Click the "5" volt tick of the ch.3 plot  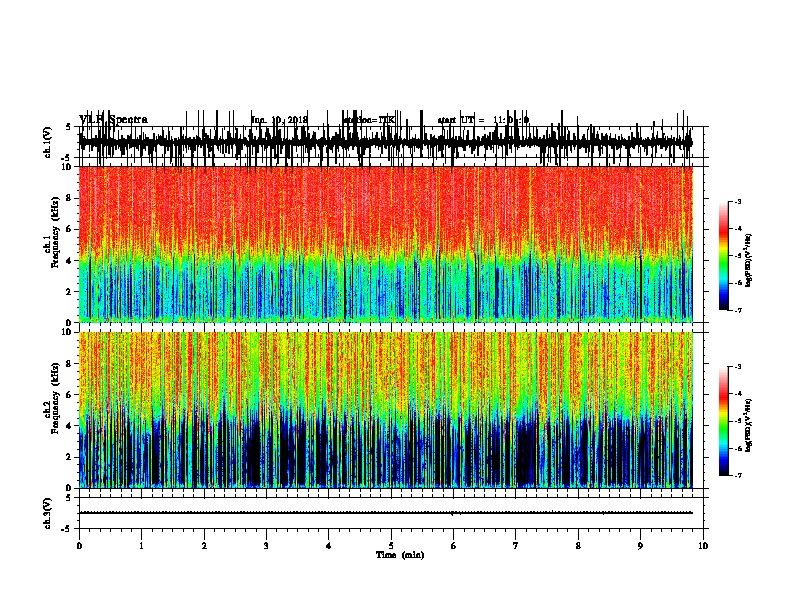pyautogui.click(x=68, y=498)
